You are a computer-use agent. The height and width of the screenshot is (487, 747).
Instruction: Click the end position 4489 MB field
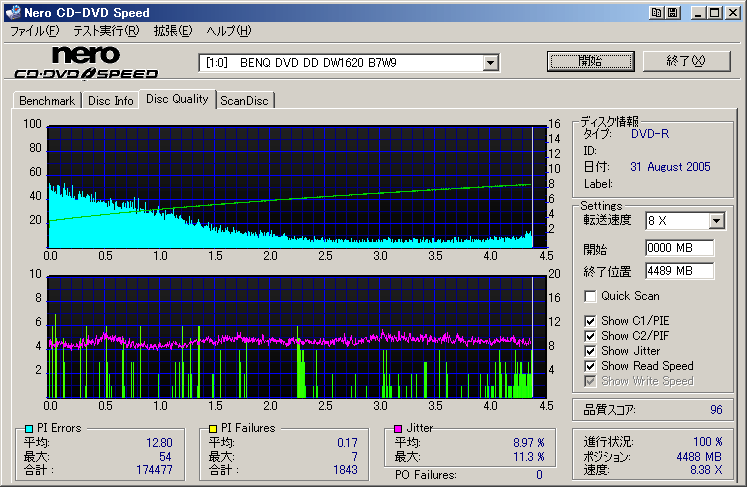(x=680, y=271)
